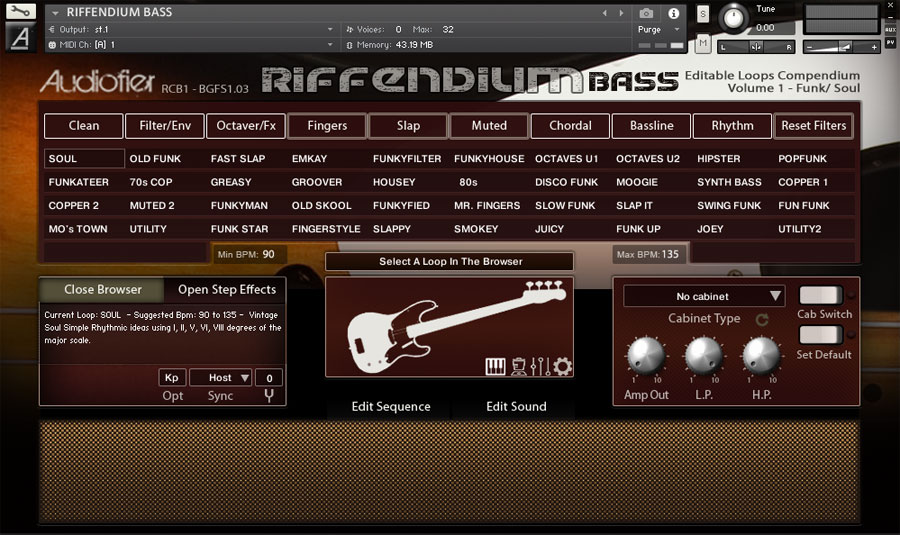
Task: Toggle the Muted filter
Action: click(x=489, y=126)
